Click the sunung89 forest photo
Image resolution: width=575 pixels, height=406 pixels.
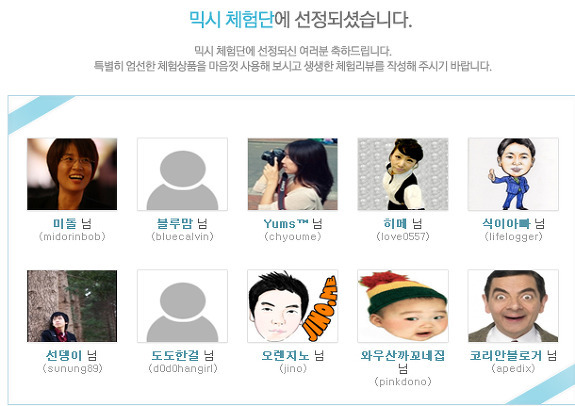click(x=72, y=306)
